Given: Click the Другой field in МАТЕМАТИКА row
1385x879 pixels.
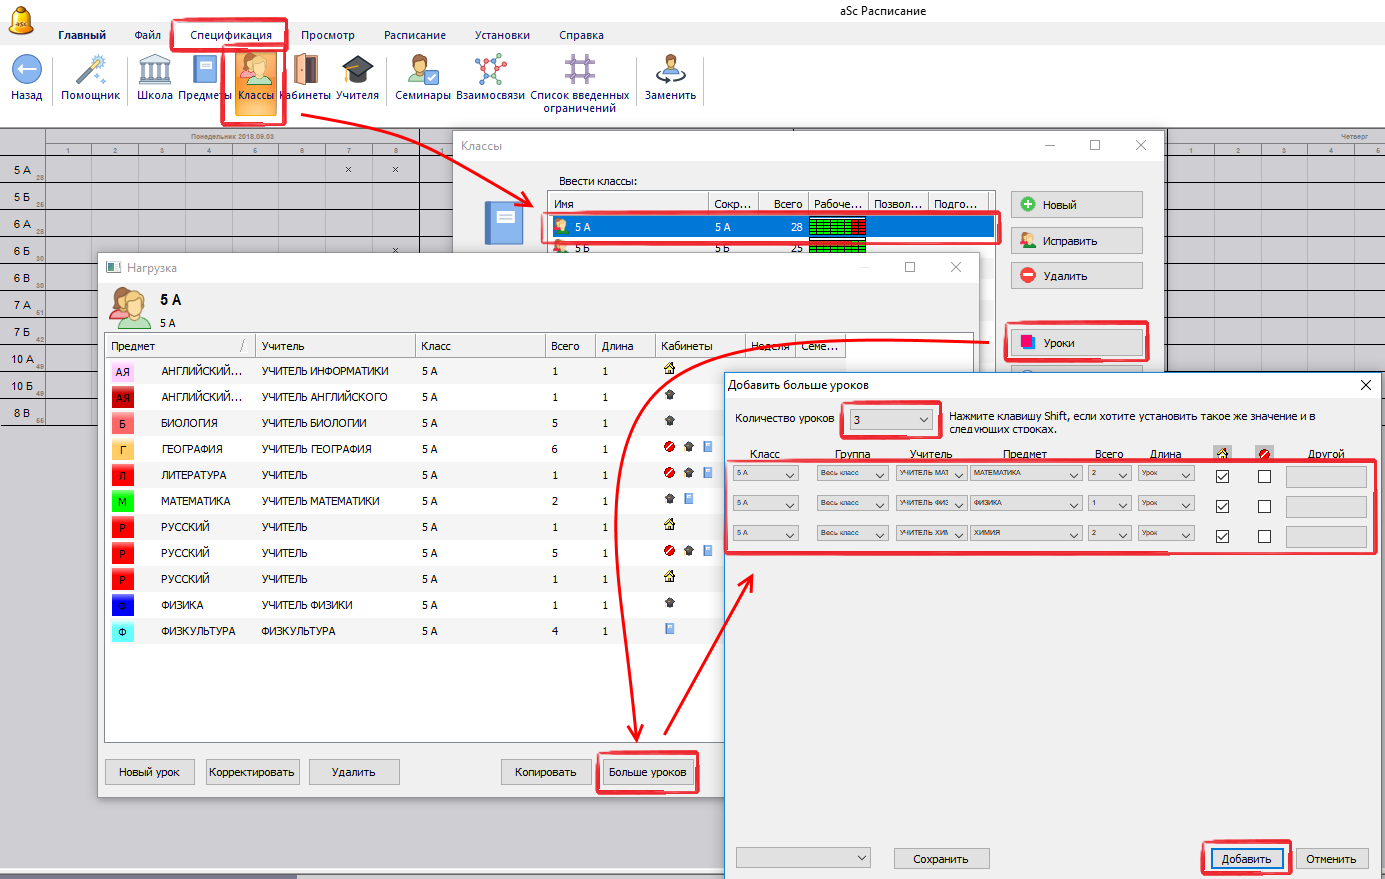Looking at the screenshot, I should point(1325,477).
